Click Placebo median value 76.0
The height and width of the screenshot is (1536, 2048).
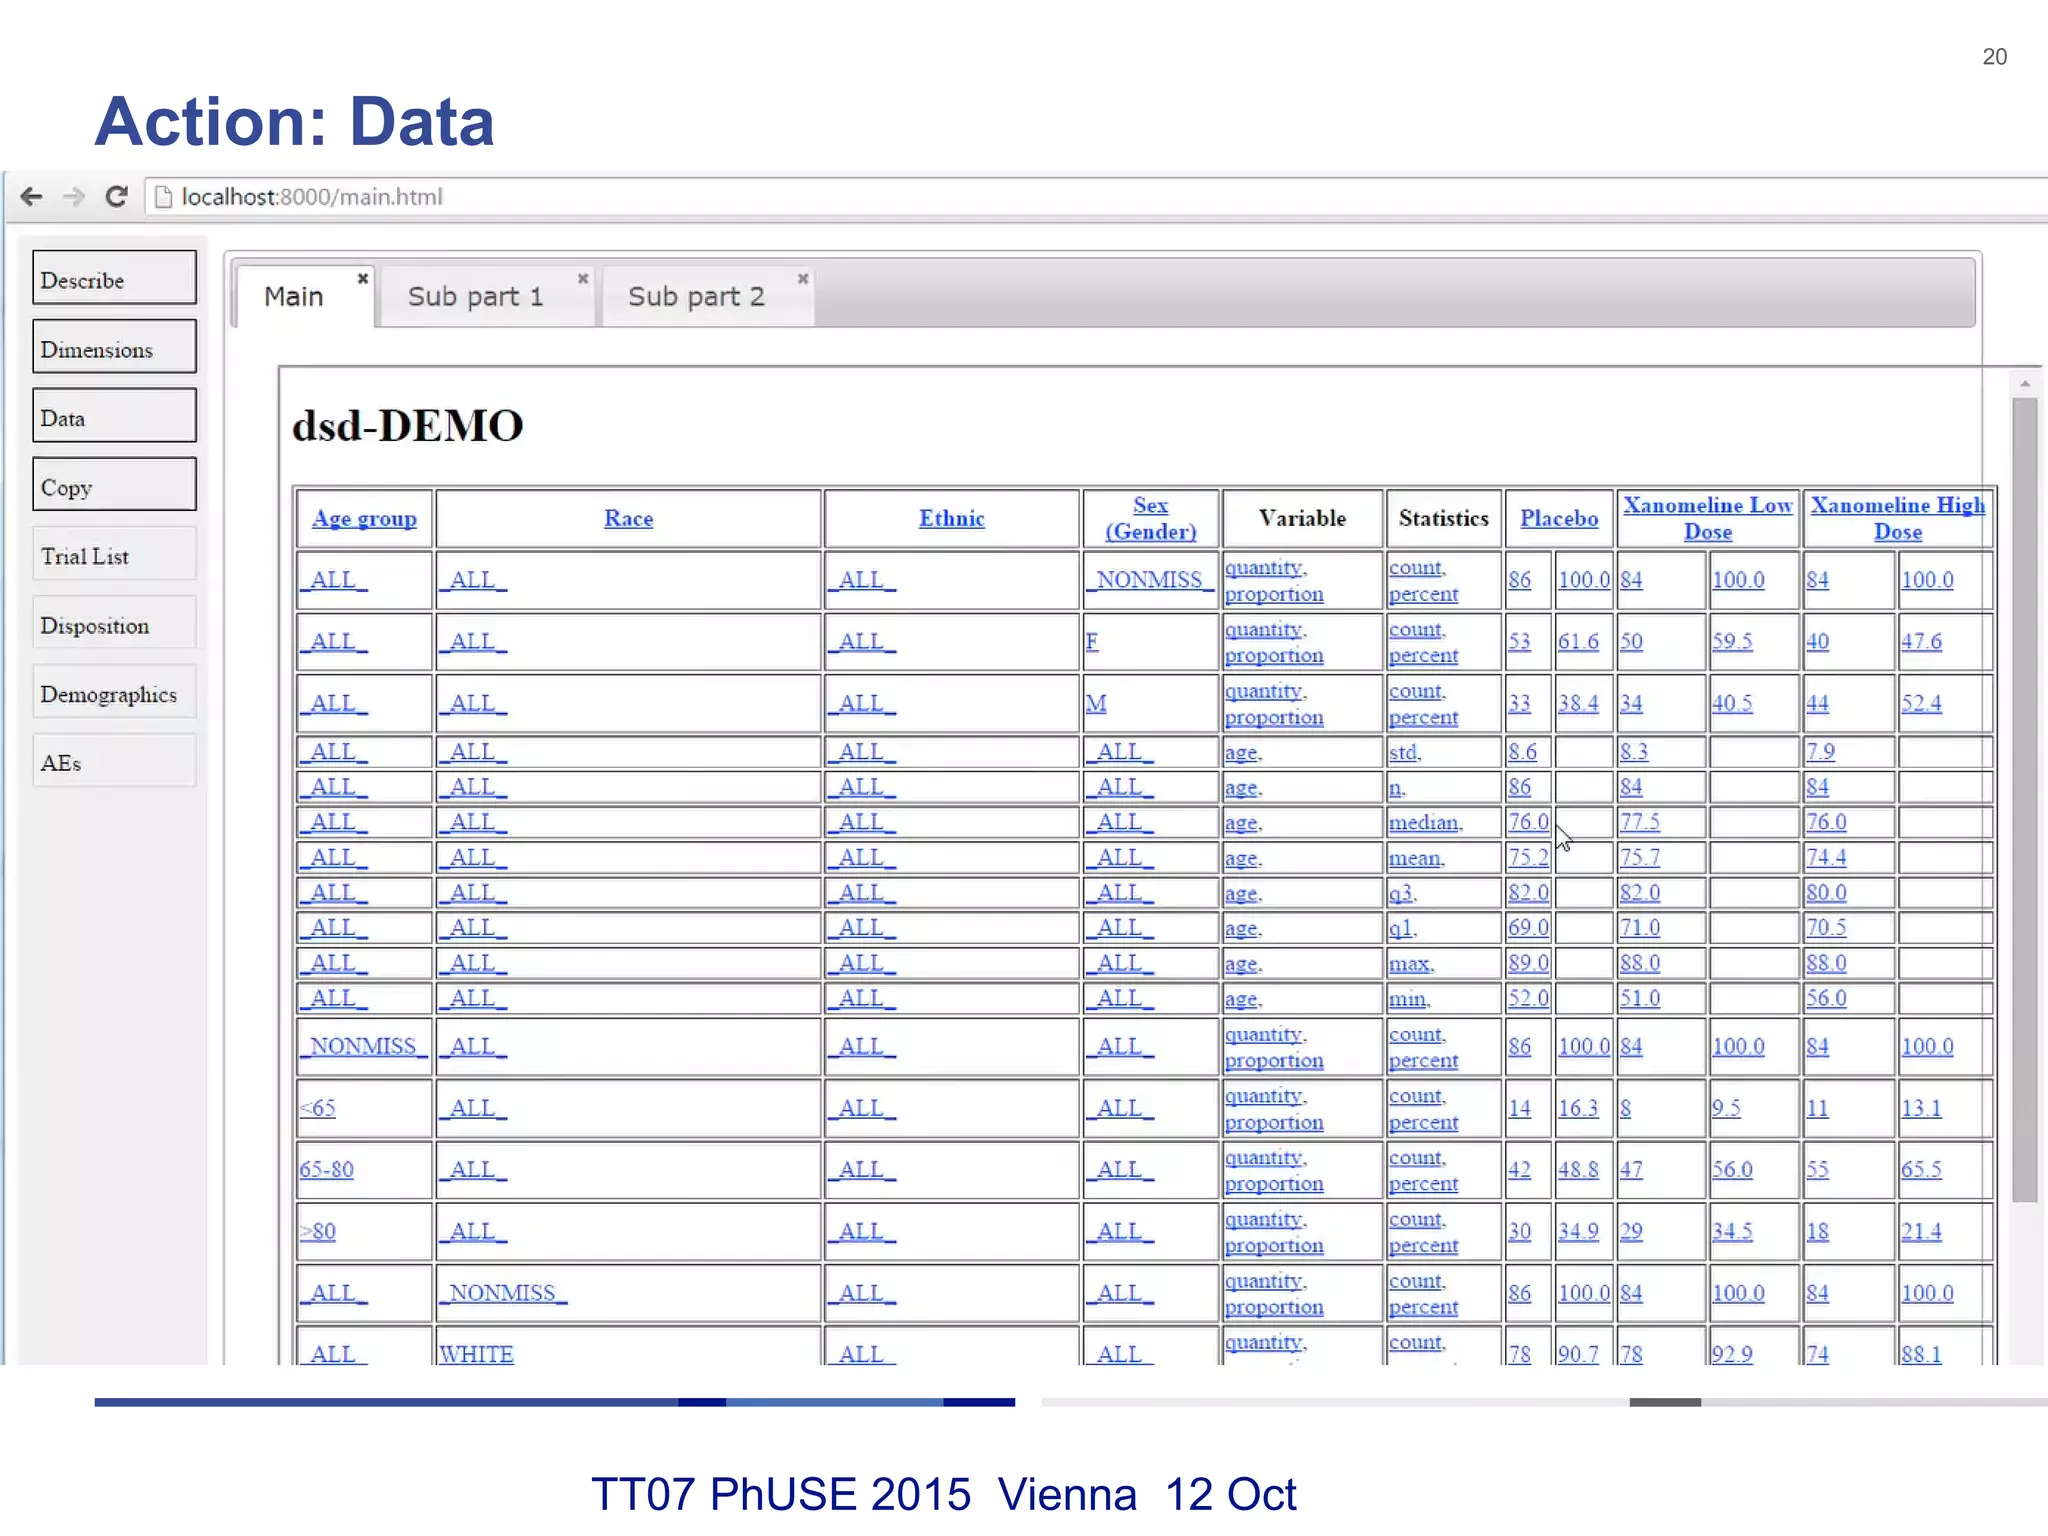tap(1528, 823)
